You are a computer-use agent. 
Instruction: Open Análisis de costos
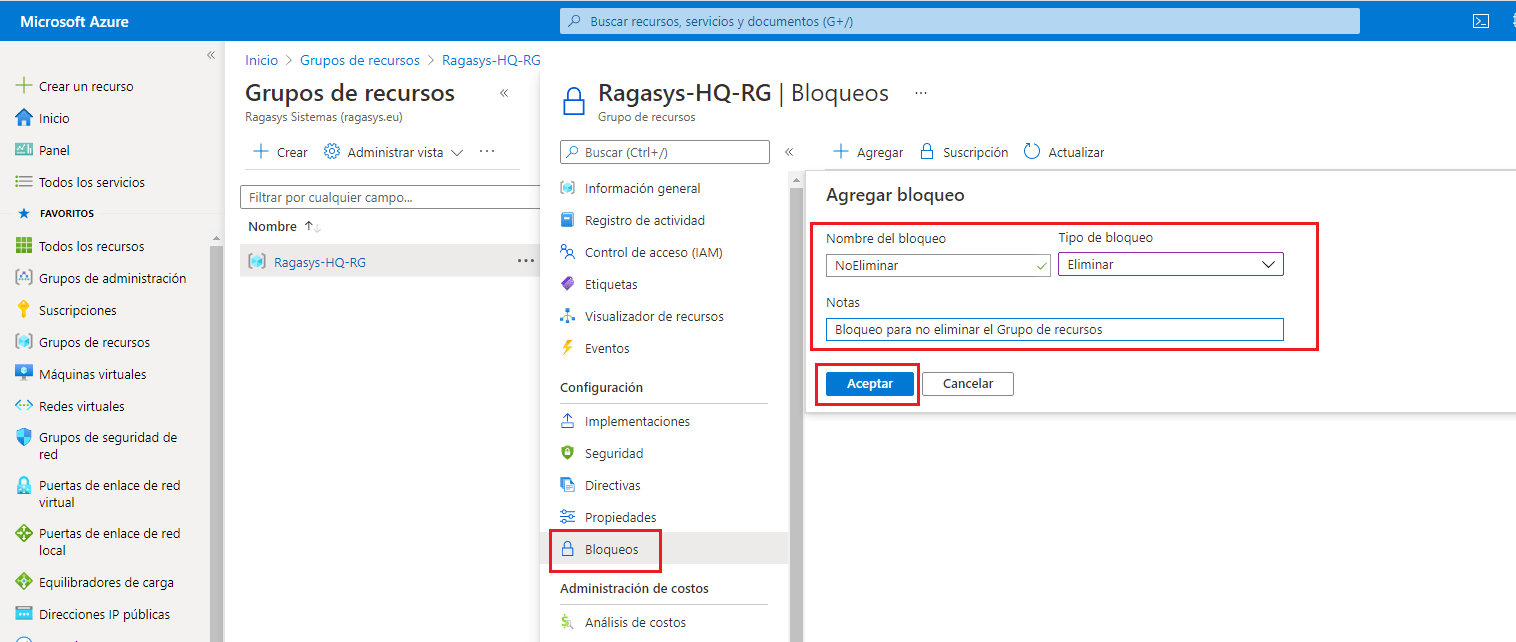click(623, 622)
